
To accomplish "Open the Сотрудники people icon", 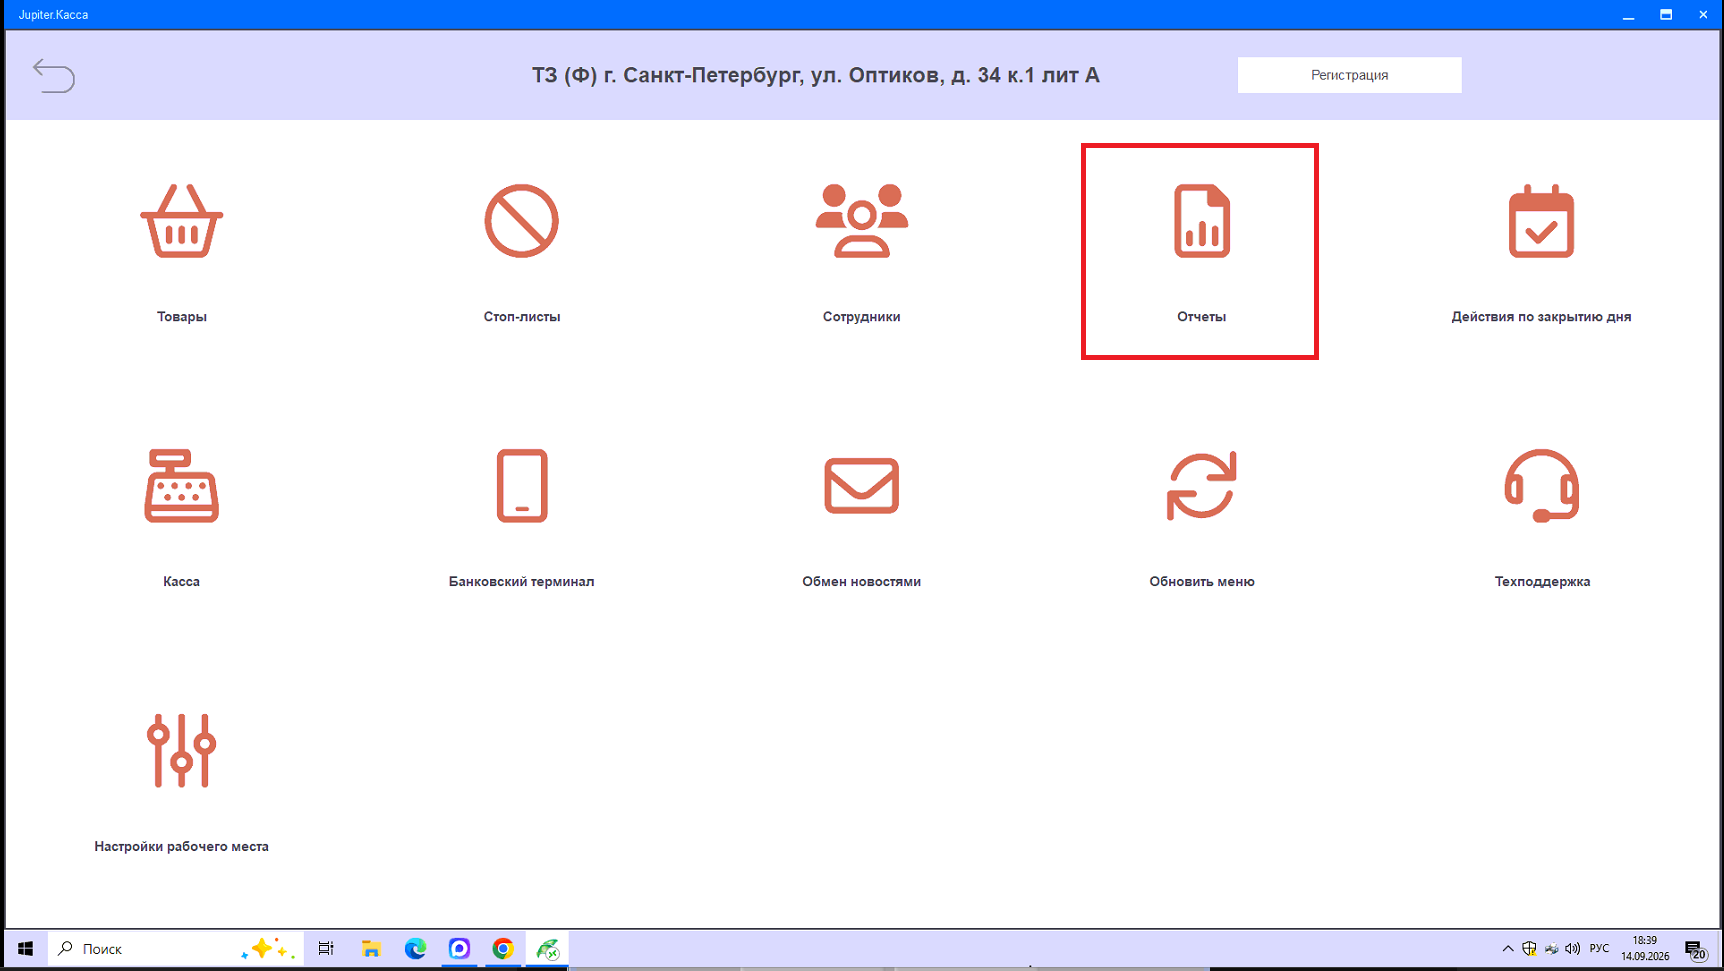I will point(861,221).
